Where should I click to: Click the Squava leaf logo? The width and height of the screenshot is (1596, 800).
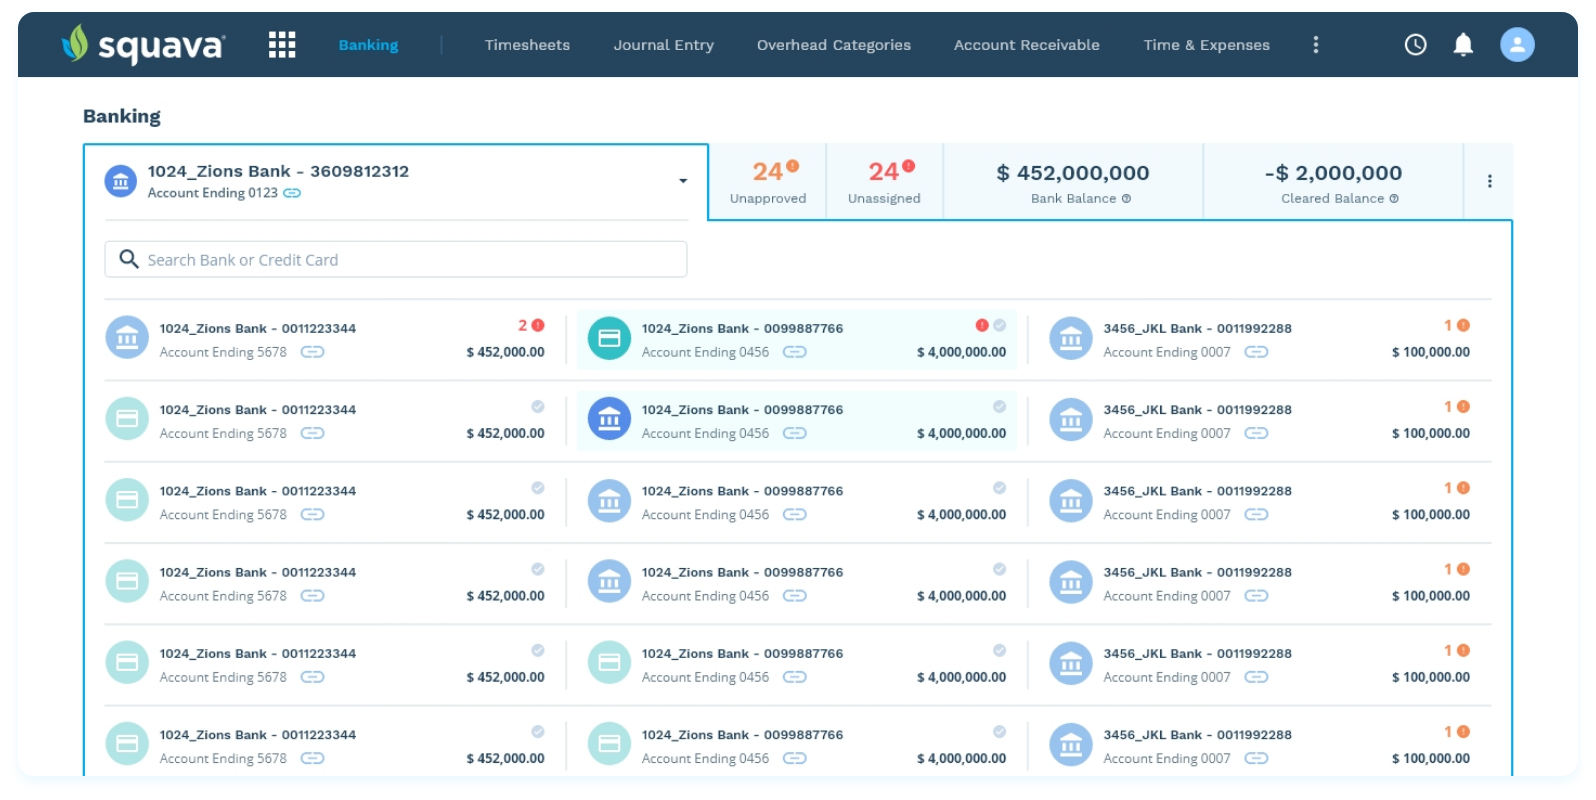tap(75, 43)
